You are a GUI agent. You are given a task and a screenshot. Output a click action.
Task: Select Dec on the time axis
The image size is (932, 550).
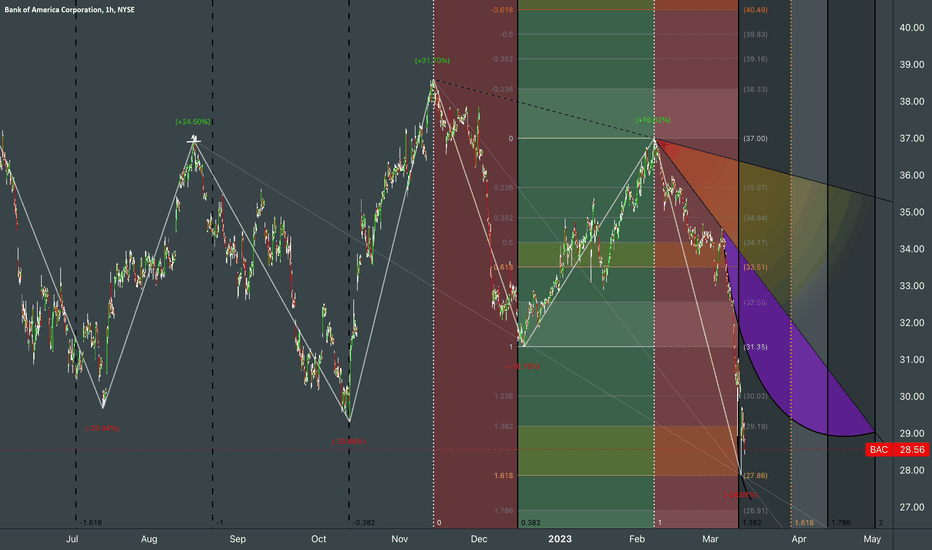[478, 539]
